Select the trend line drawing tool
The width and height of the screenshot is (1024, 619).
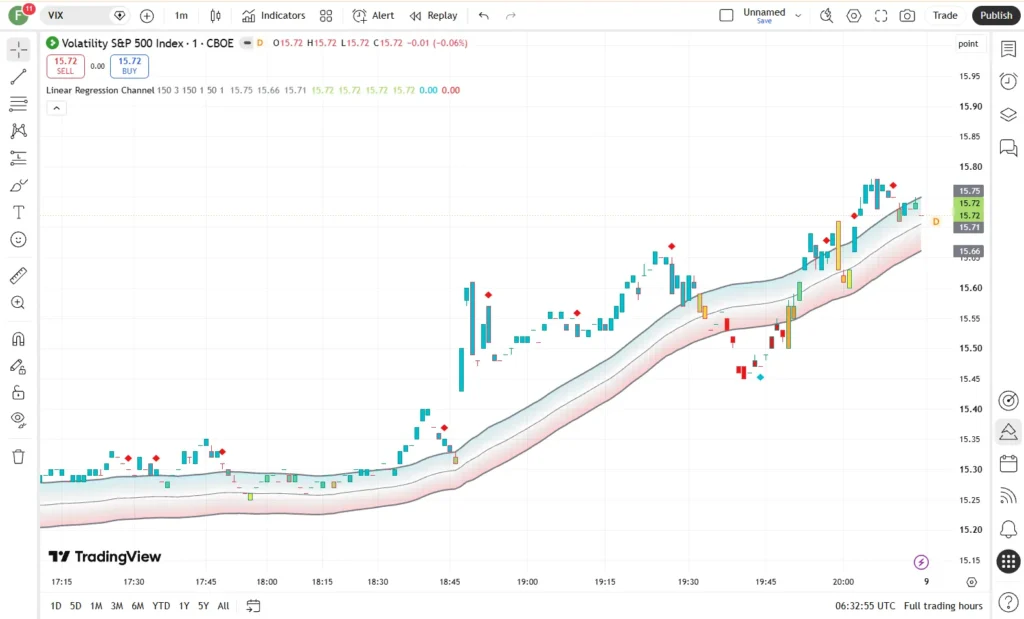point(18,77)
